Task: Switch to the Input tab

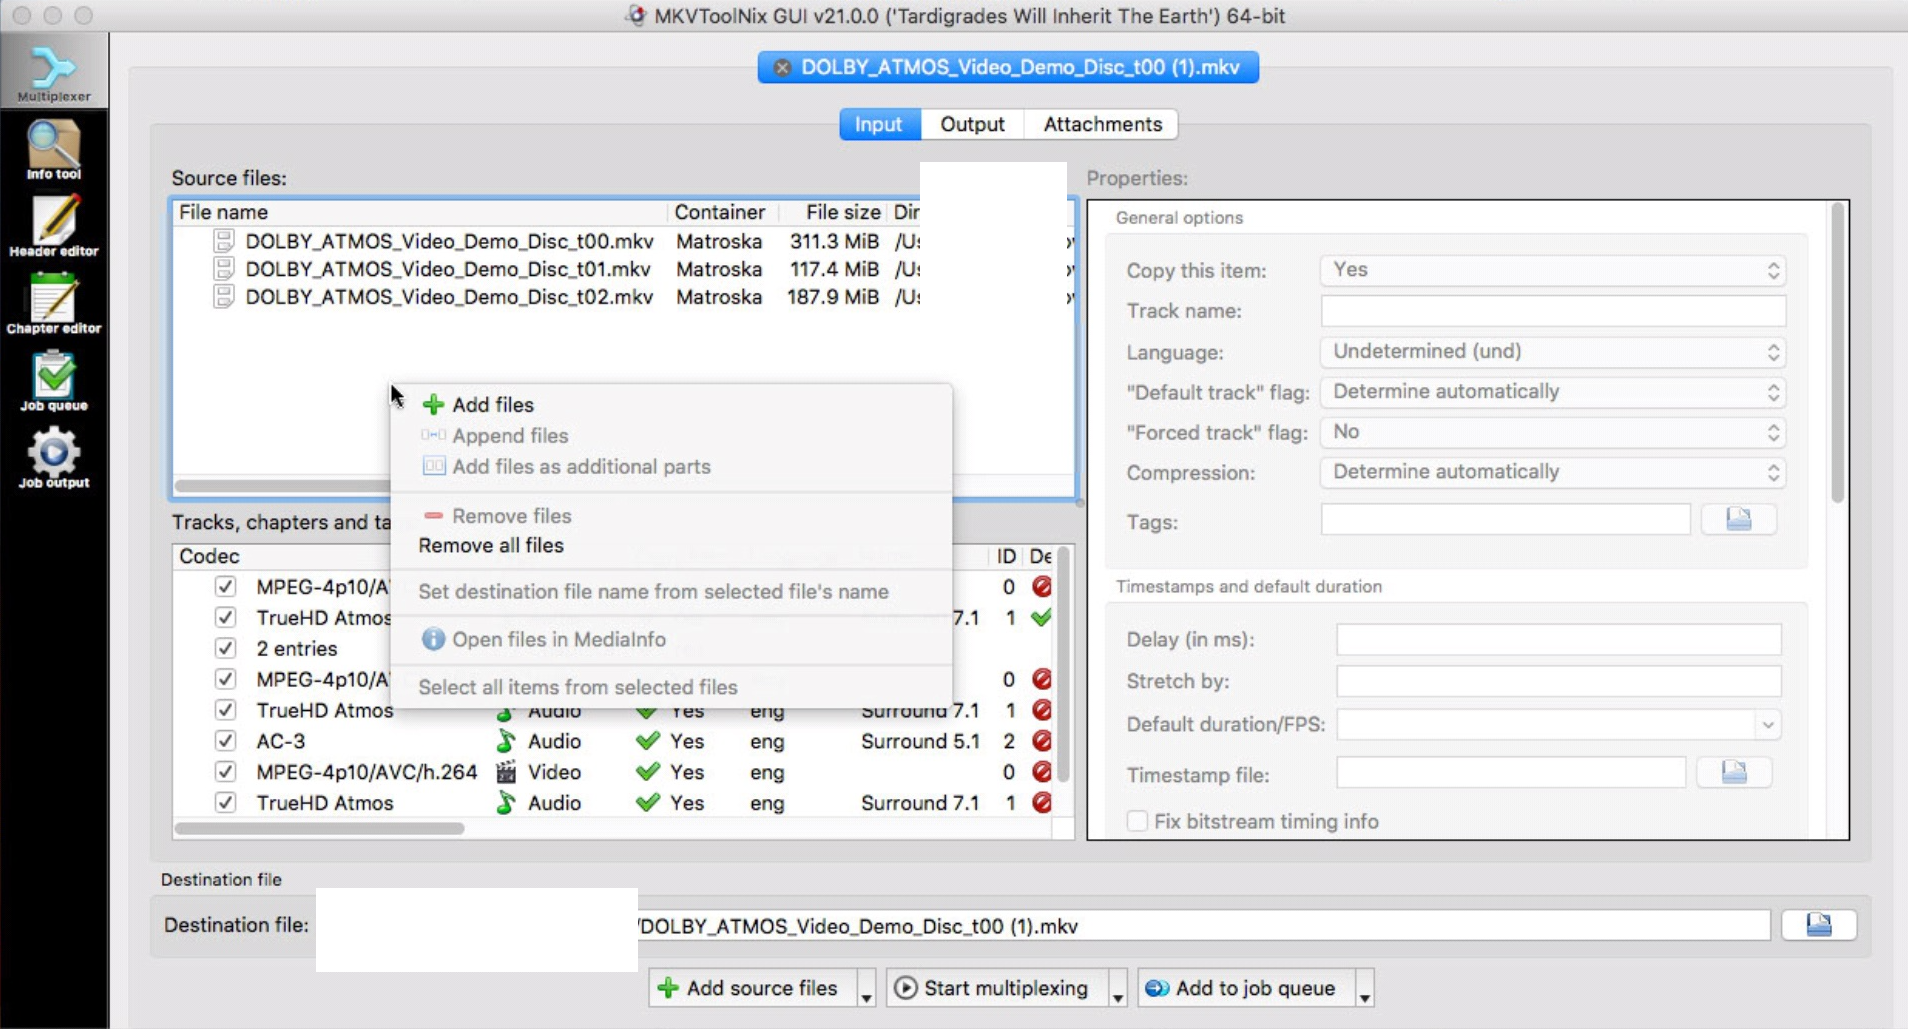Action: pyautogui.click(x=879, y=124)
